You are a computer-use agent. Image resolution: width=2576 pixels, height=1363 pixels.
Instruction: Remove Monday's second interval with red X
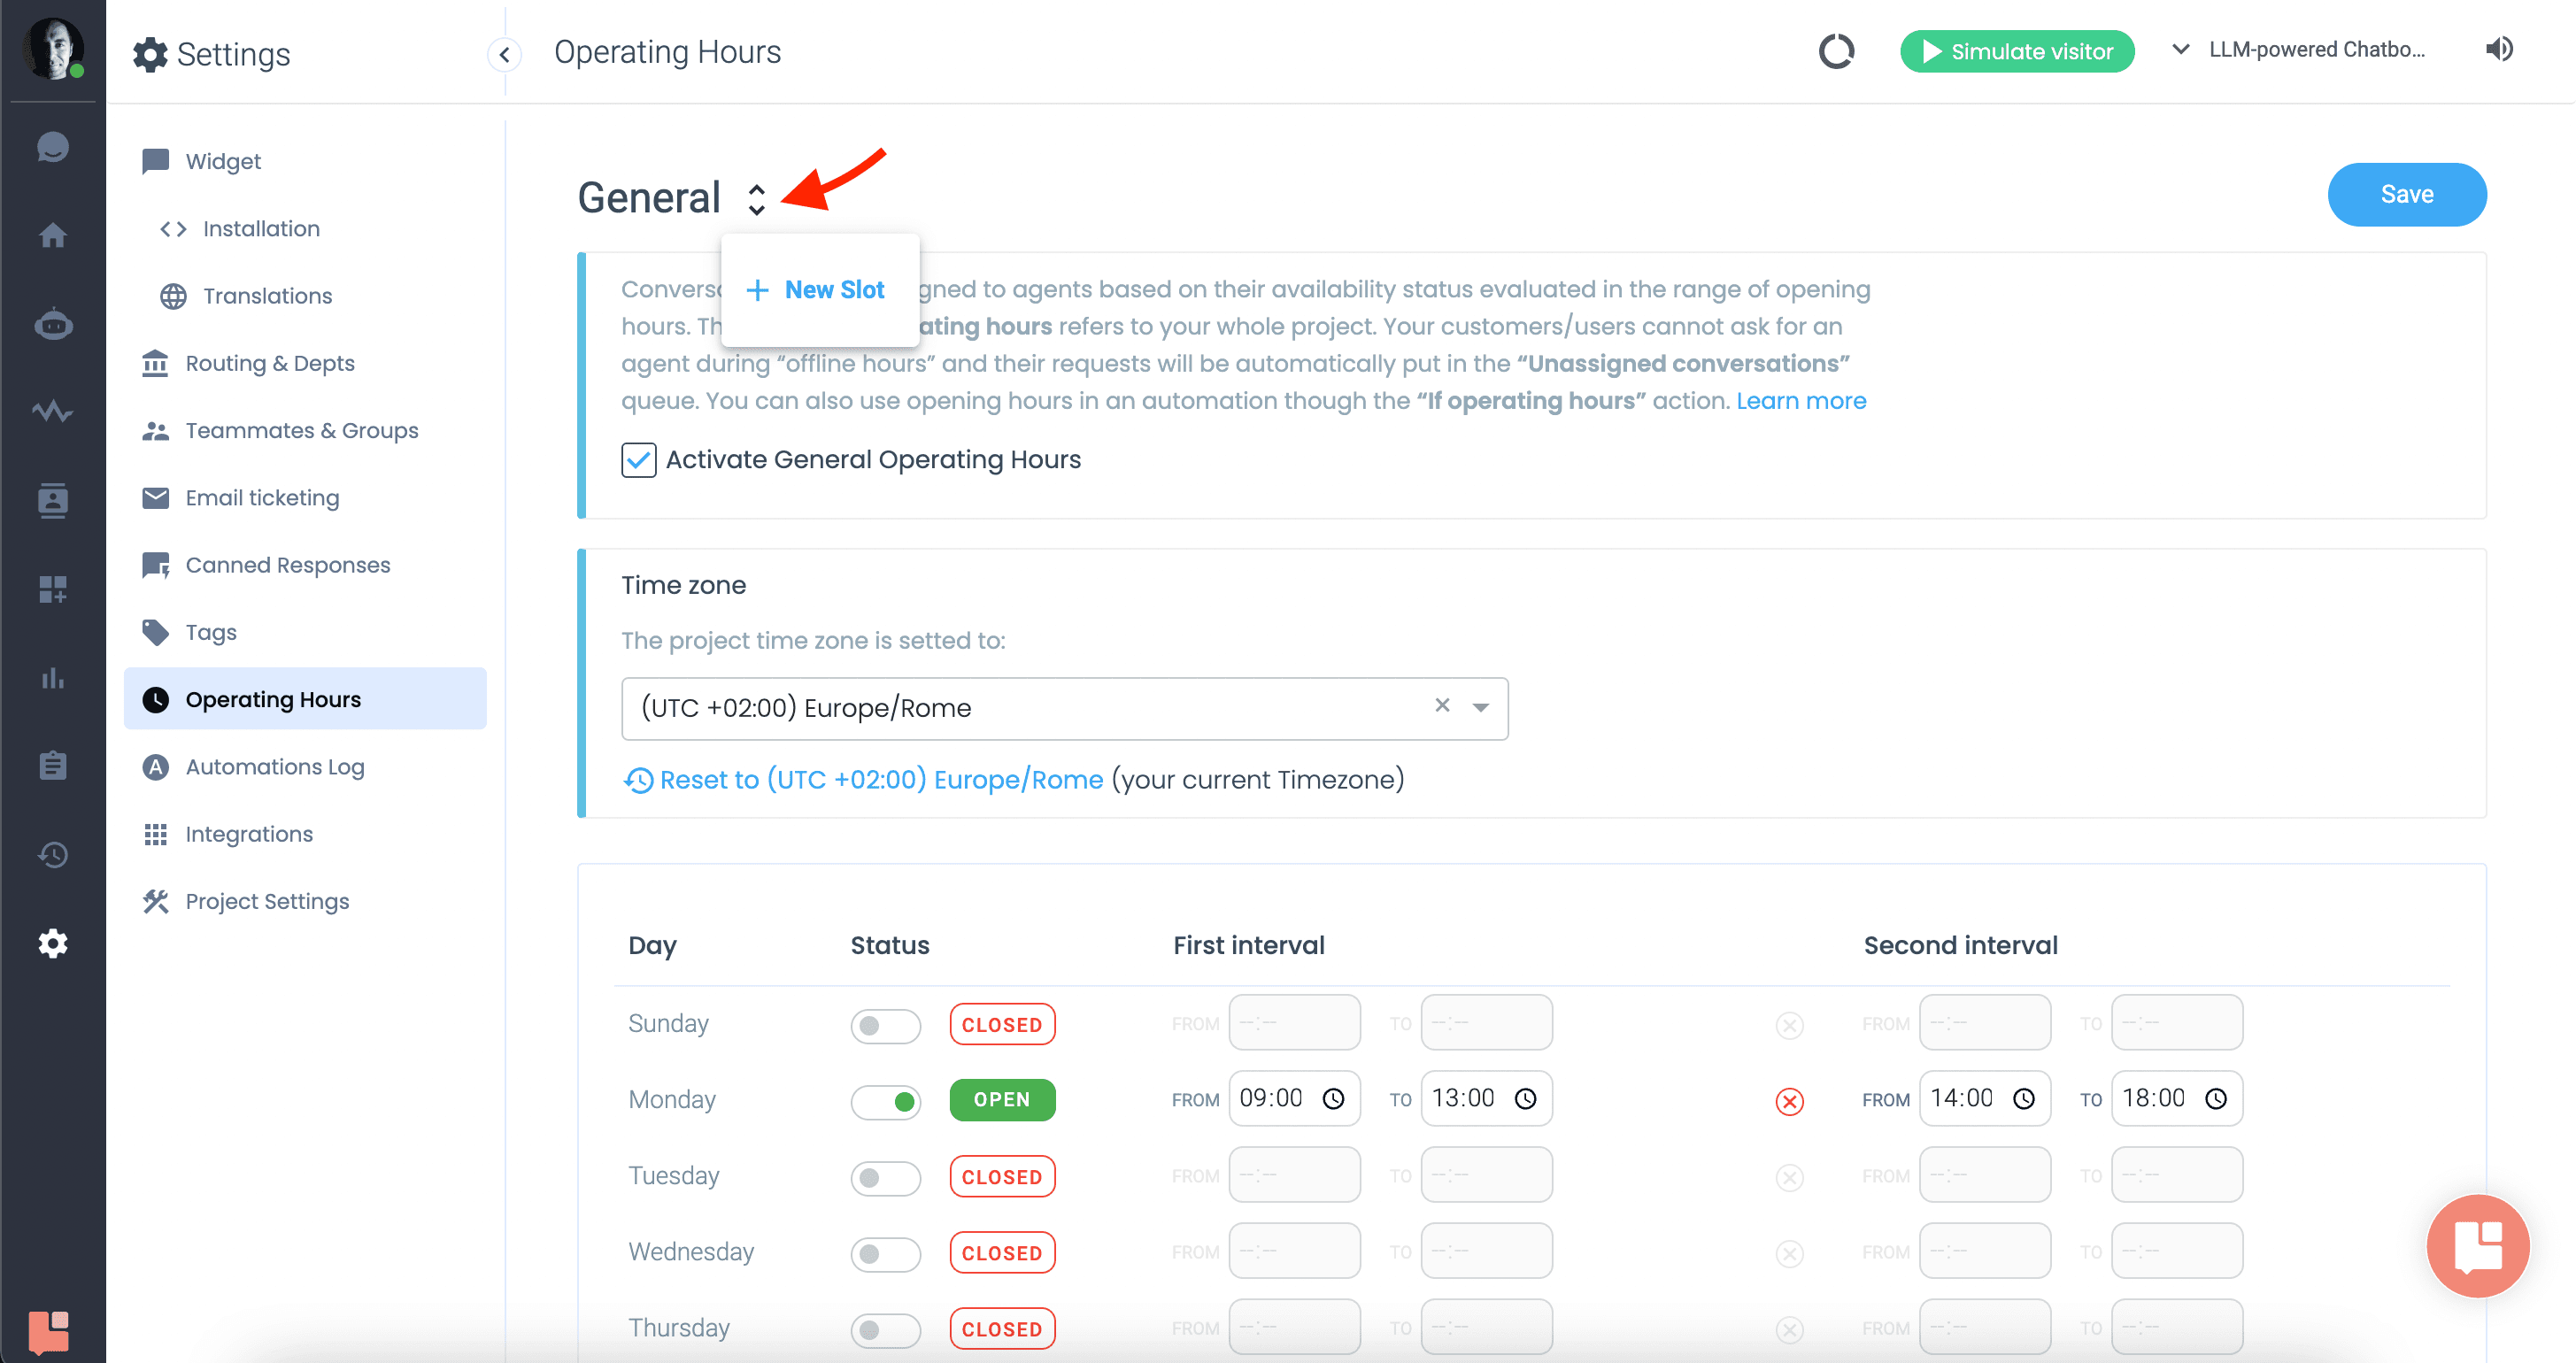tap(1789, 1101)
